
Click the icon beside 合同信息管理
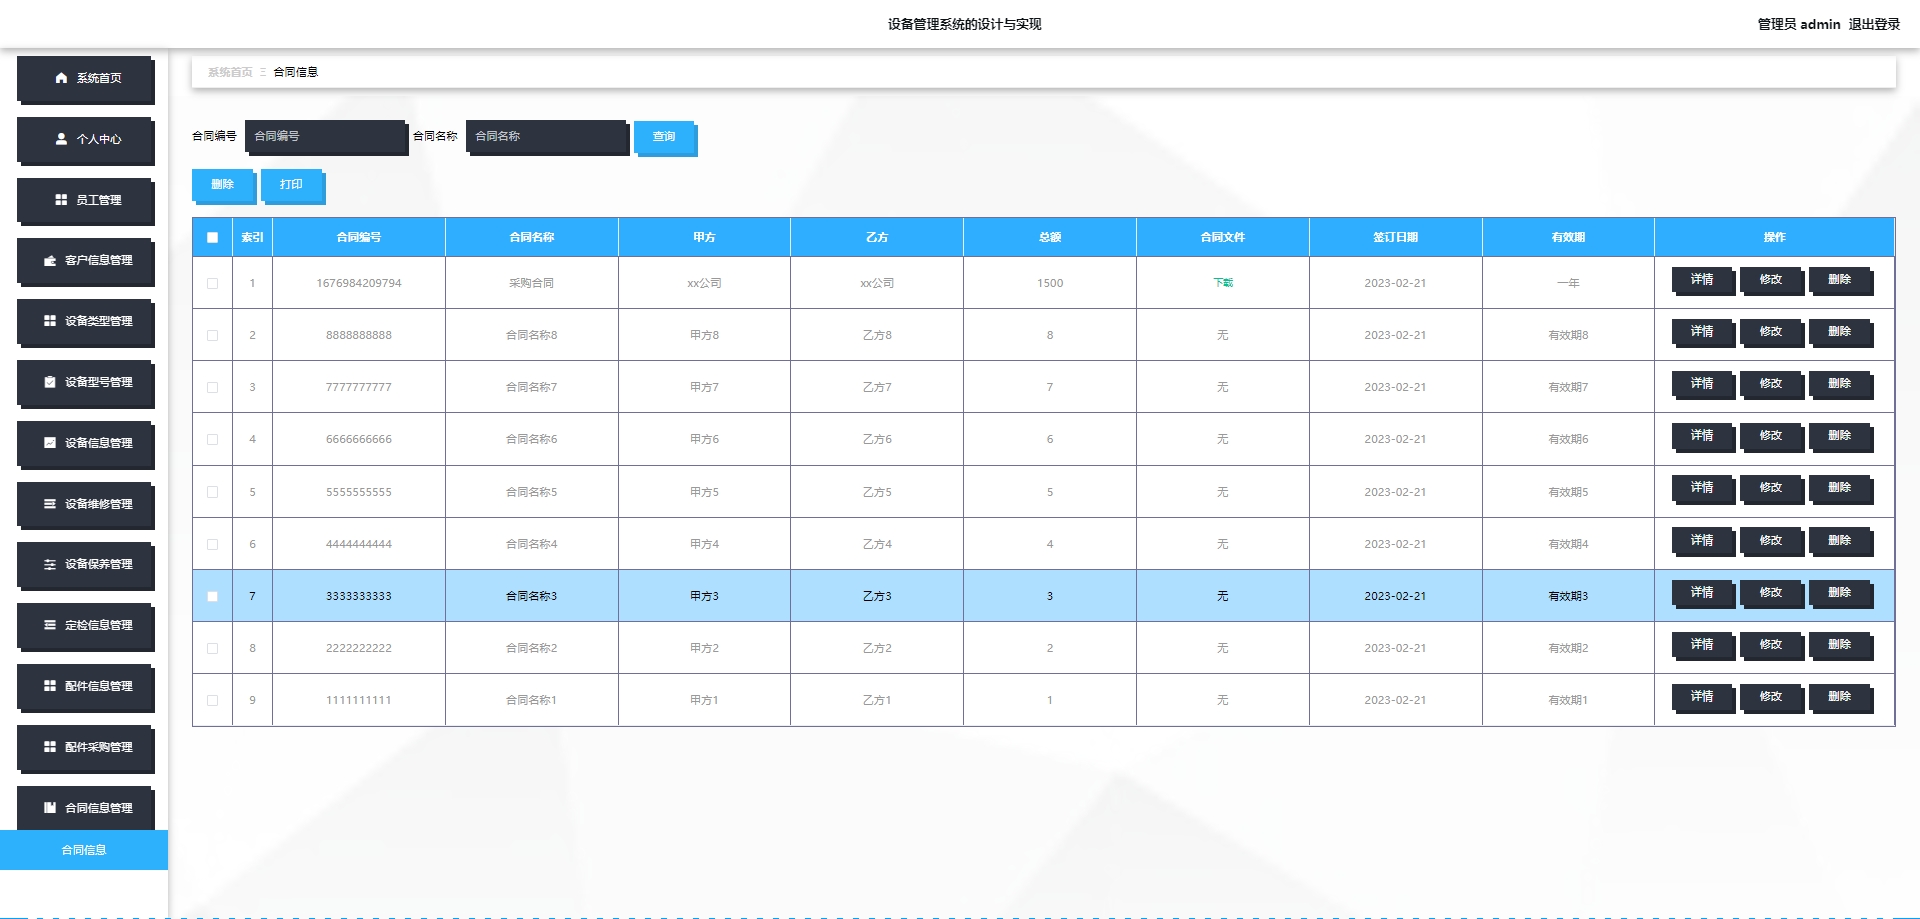tap(50, 808)
